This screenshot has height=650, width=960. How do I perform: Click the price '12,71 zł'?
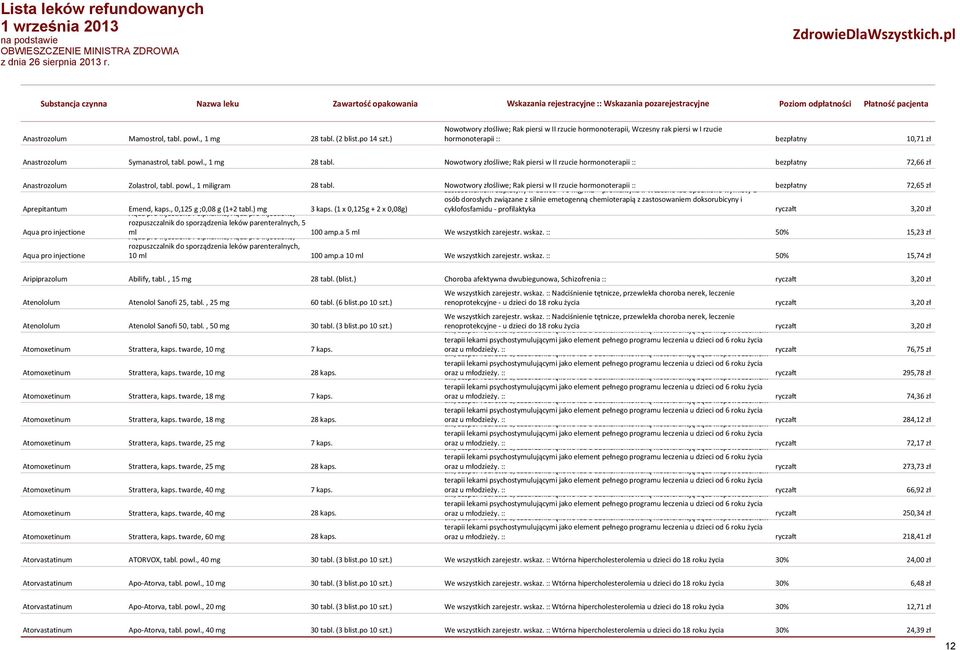coord(918,607)
